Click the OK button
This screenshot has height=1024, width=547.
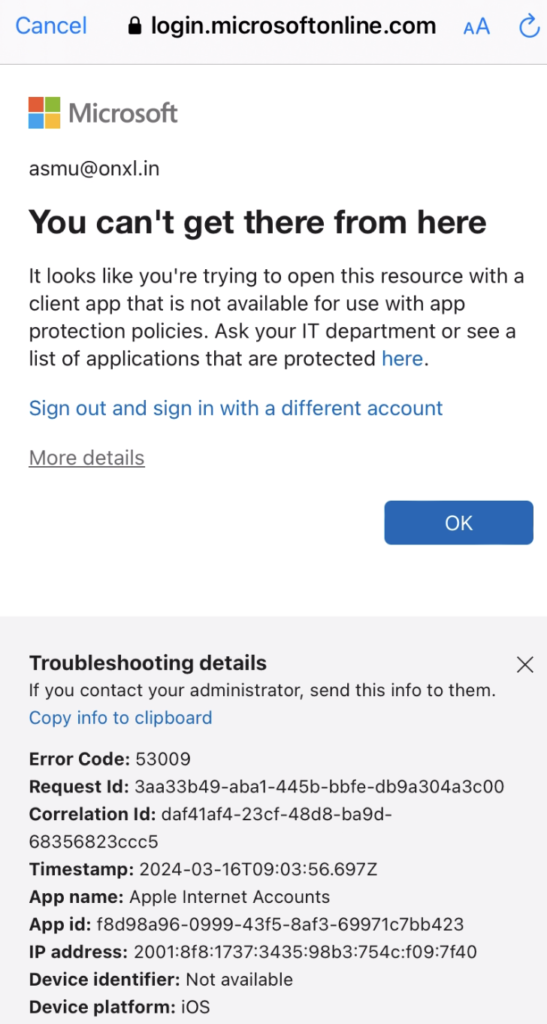458,522
